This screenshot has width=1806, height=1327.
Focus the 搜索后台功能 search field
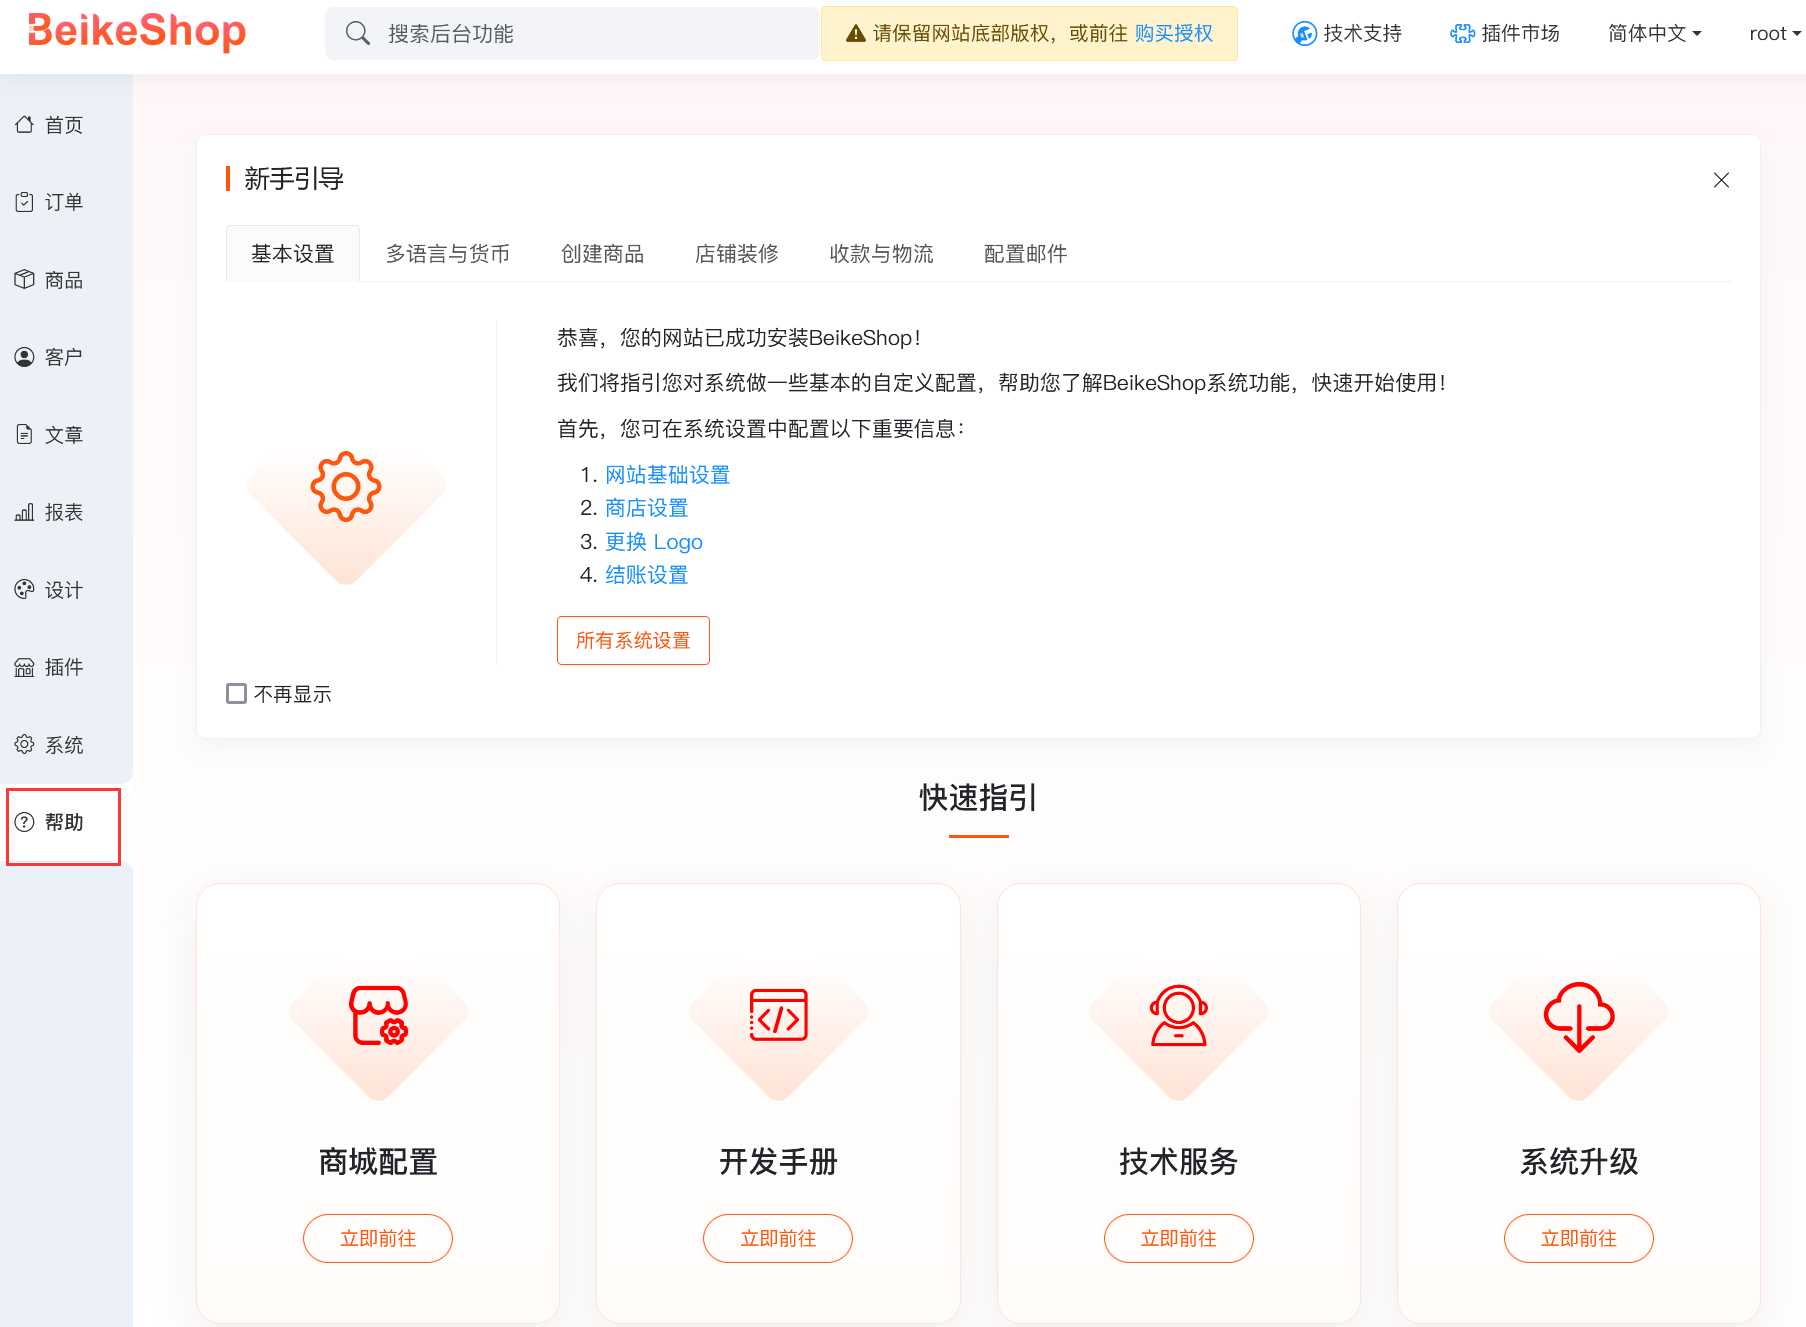(x=572, y=33)
